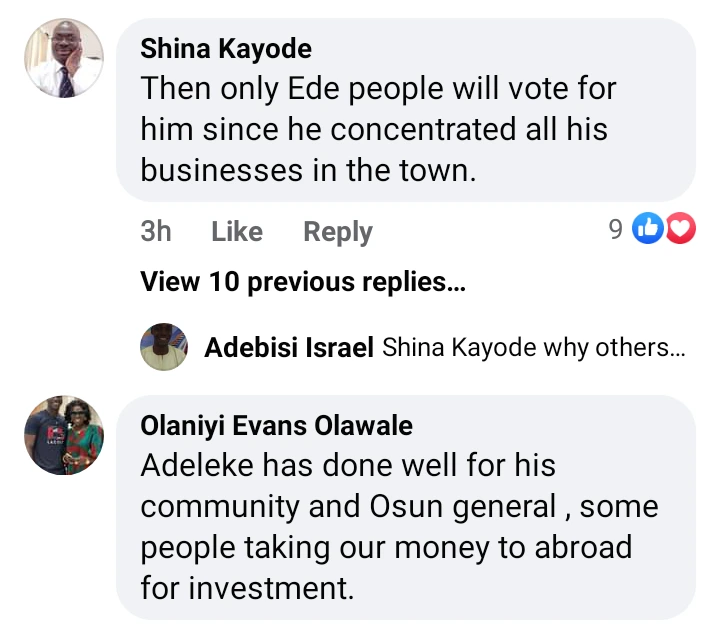This screenshot has width=720, height=625.
Task: Click the blue thumbs-up reaction icon
Action: coord(650,230)
